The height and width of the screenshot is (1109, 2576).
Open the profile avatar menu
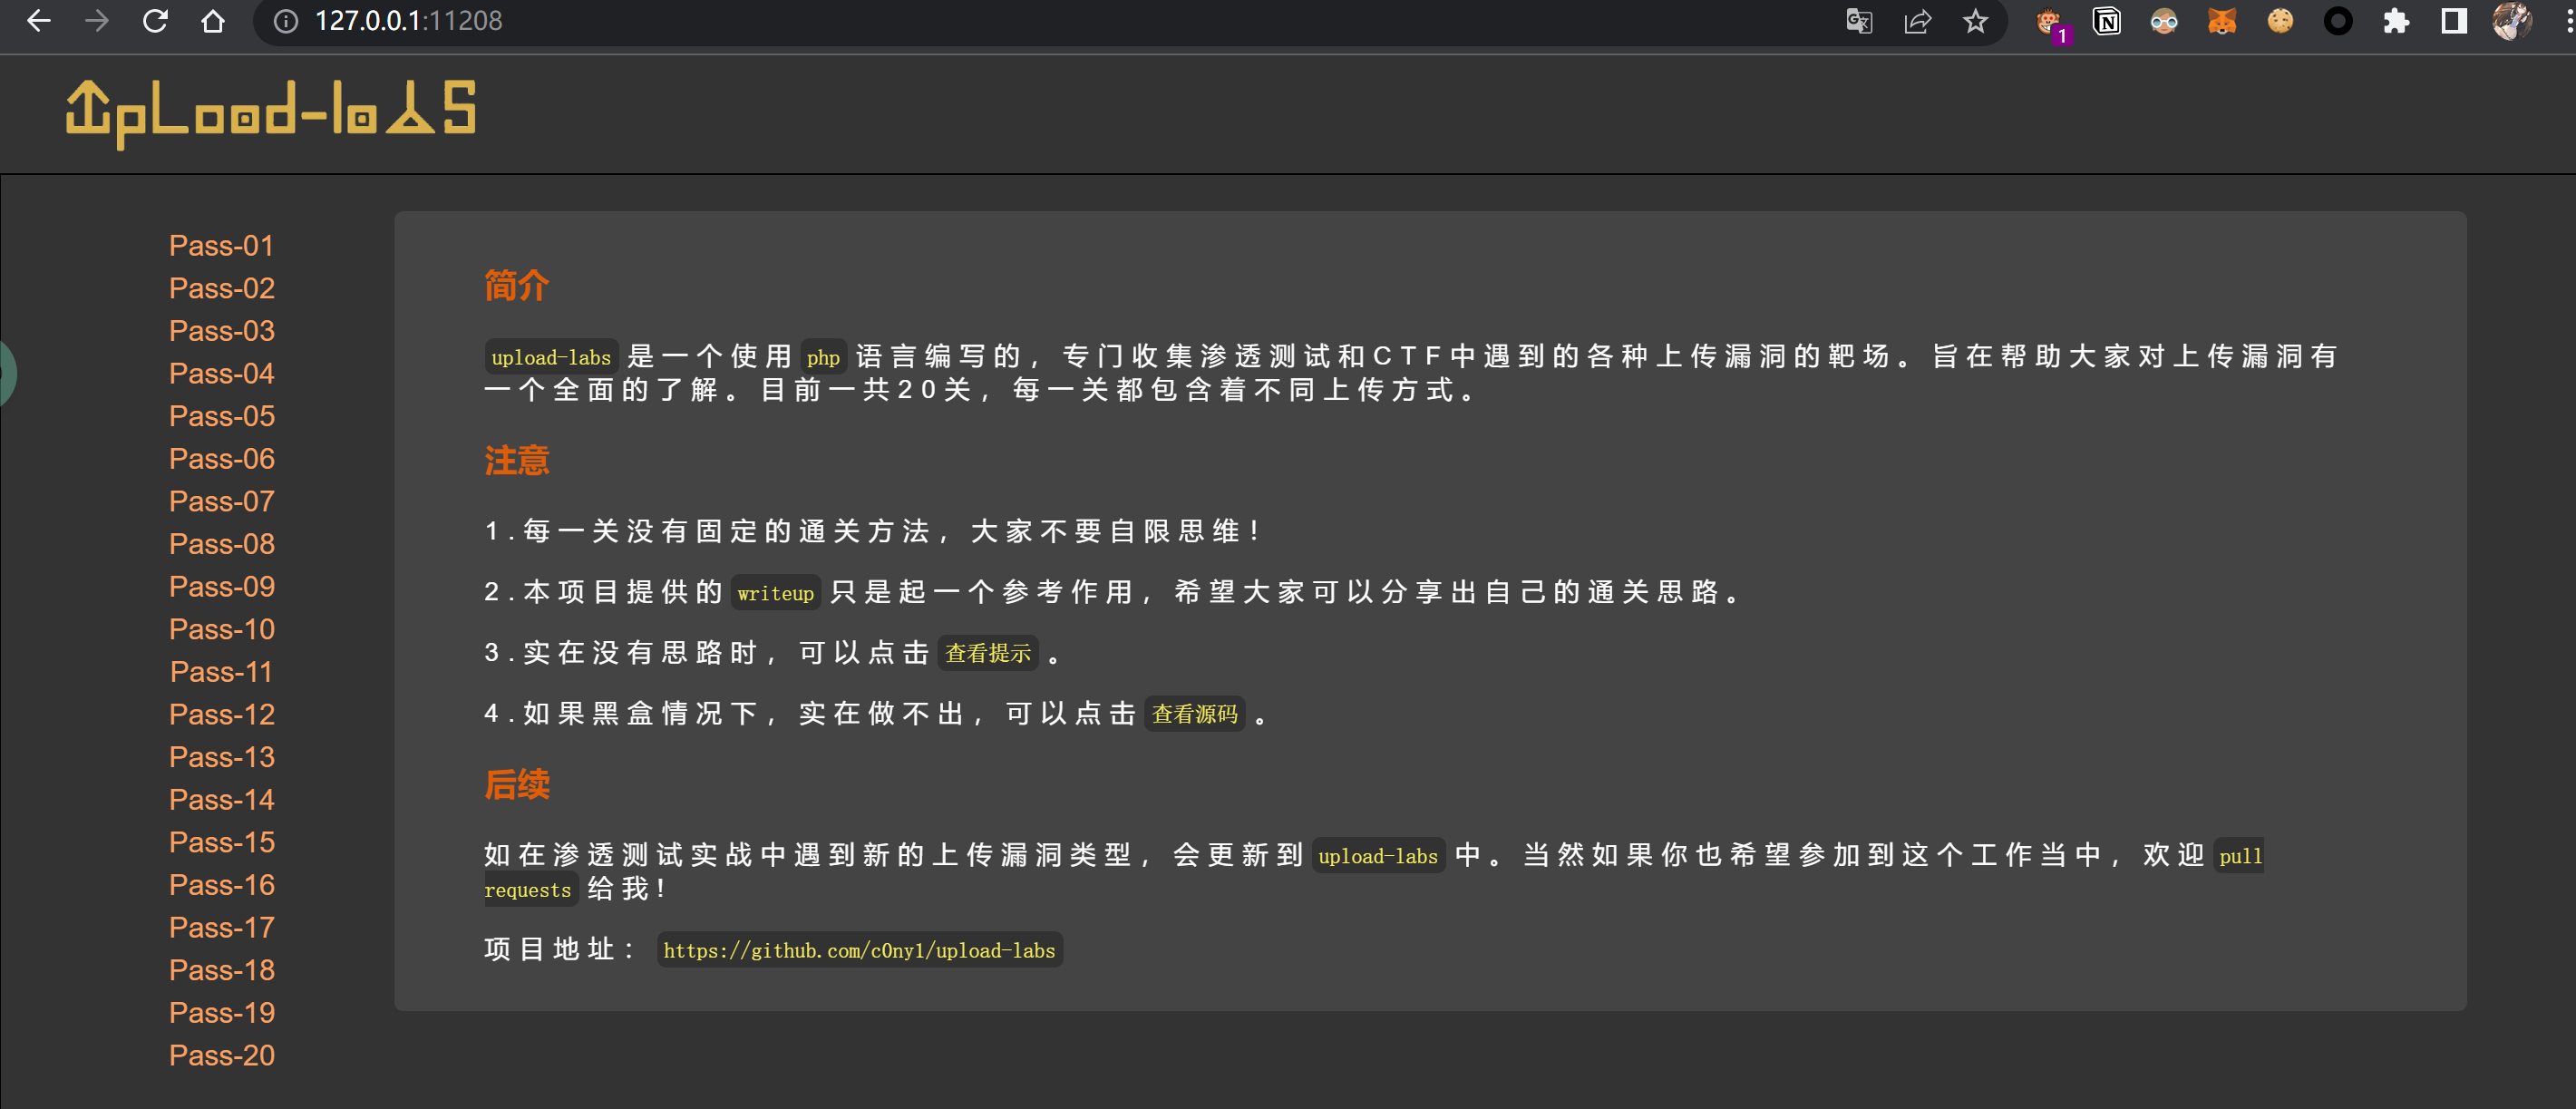(2512, 21)
